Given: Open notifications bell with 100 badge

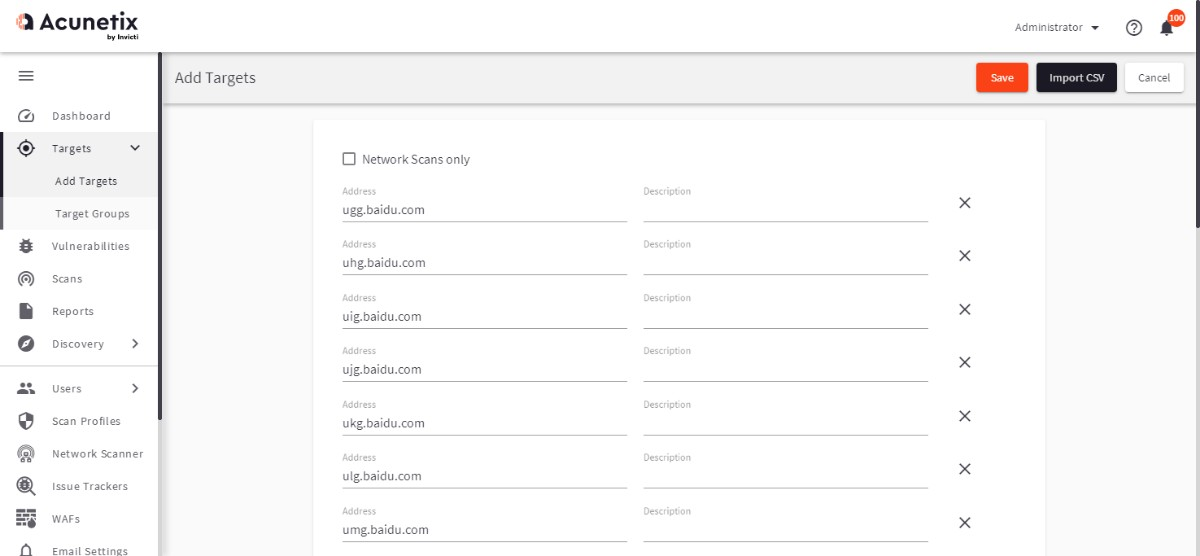Looking at the screenshot, I should point(1167,27).
